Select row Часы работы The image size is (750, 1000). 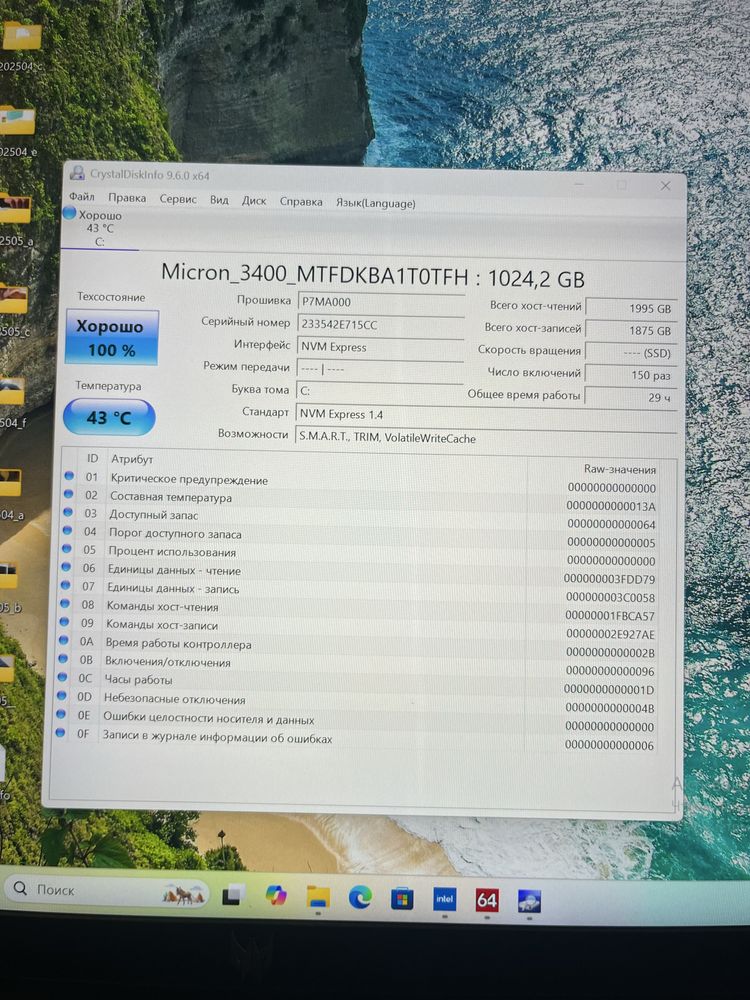click(x=356, y=684)
